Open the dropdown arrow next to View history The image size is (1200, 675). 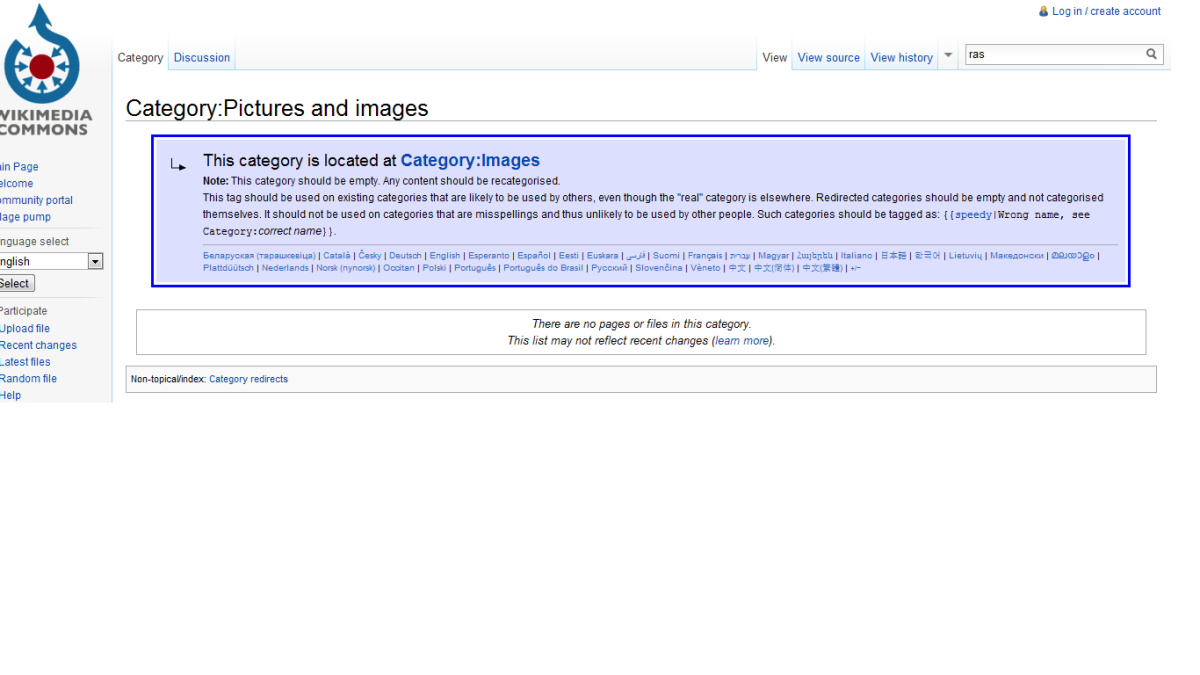click(947, 57)
